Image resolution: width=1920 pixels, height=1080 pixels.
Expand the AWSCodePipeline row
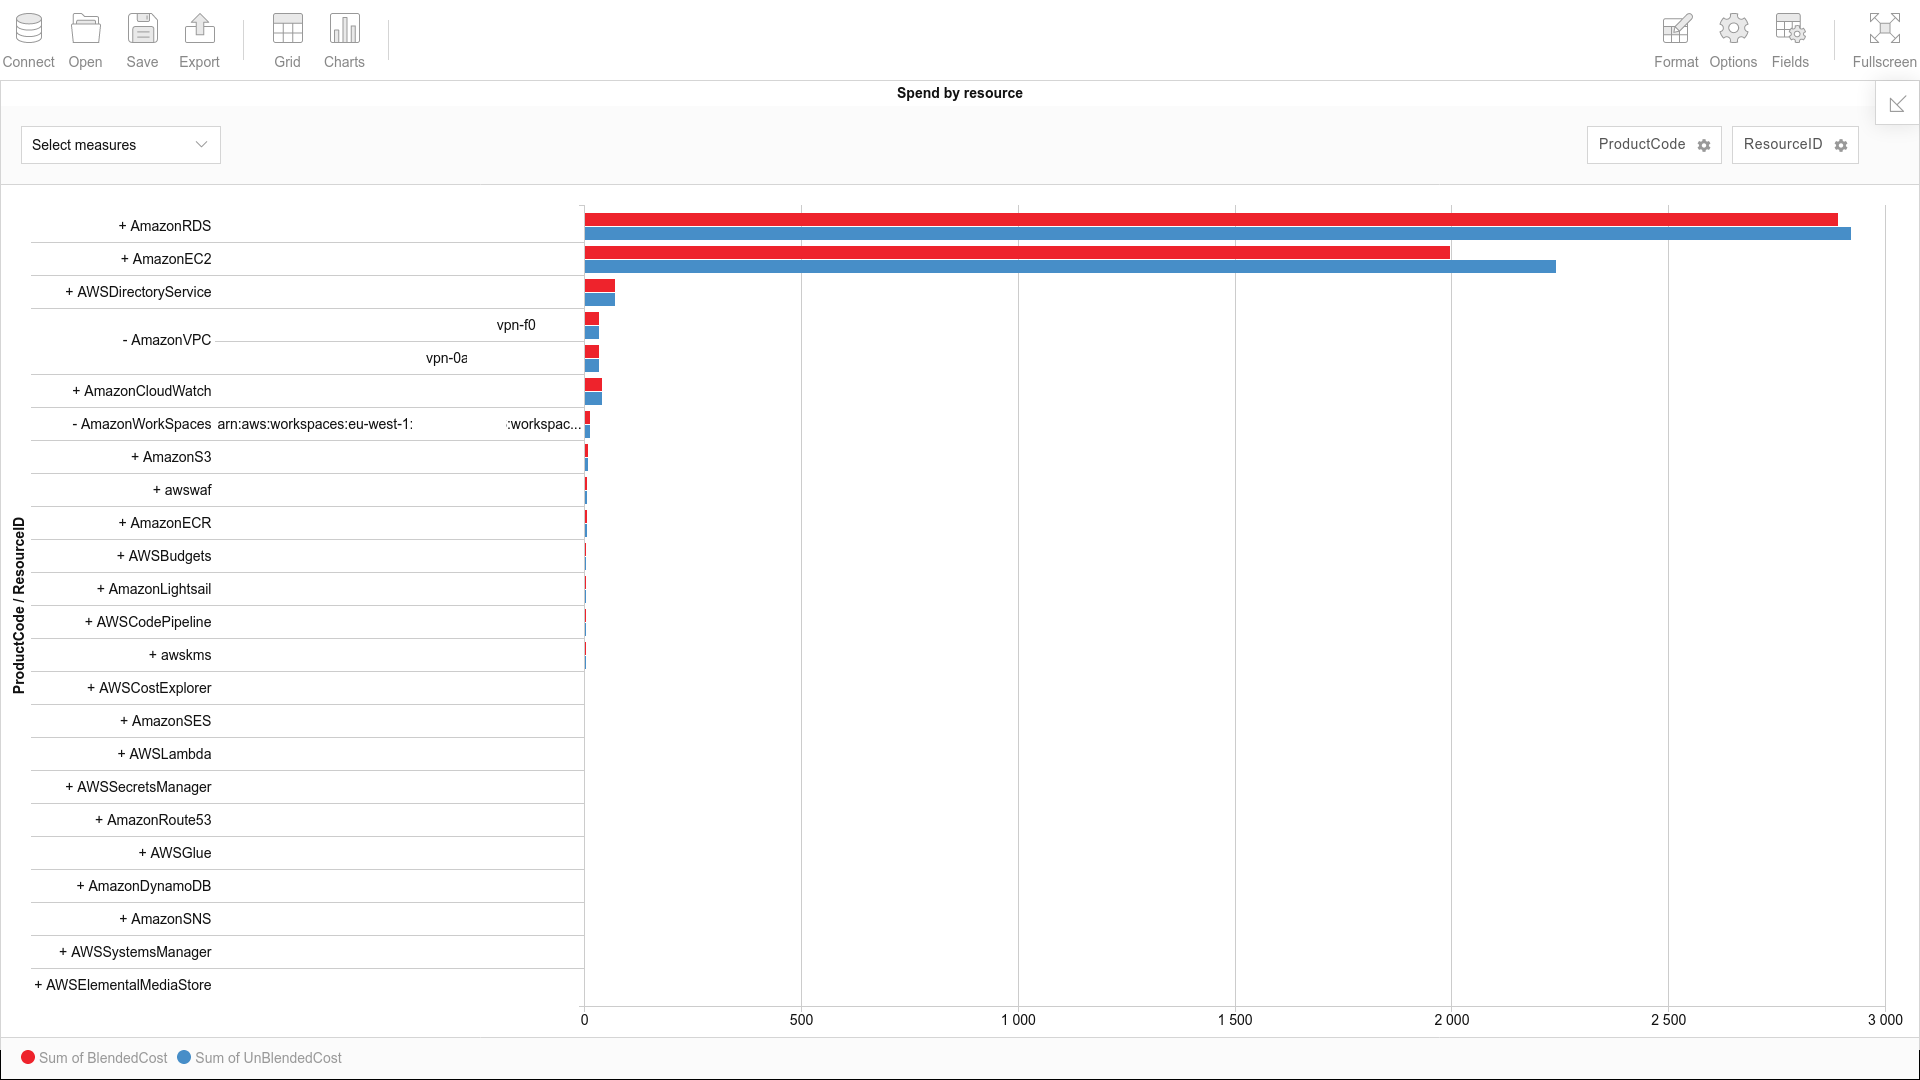[x=148, y=622]
